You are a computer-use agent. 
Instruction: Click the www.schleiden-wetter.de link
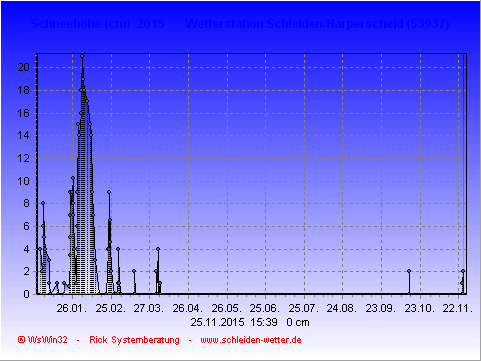click(251, 340)
